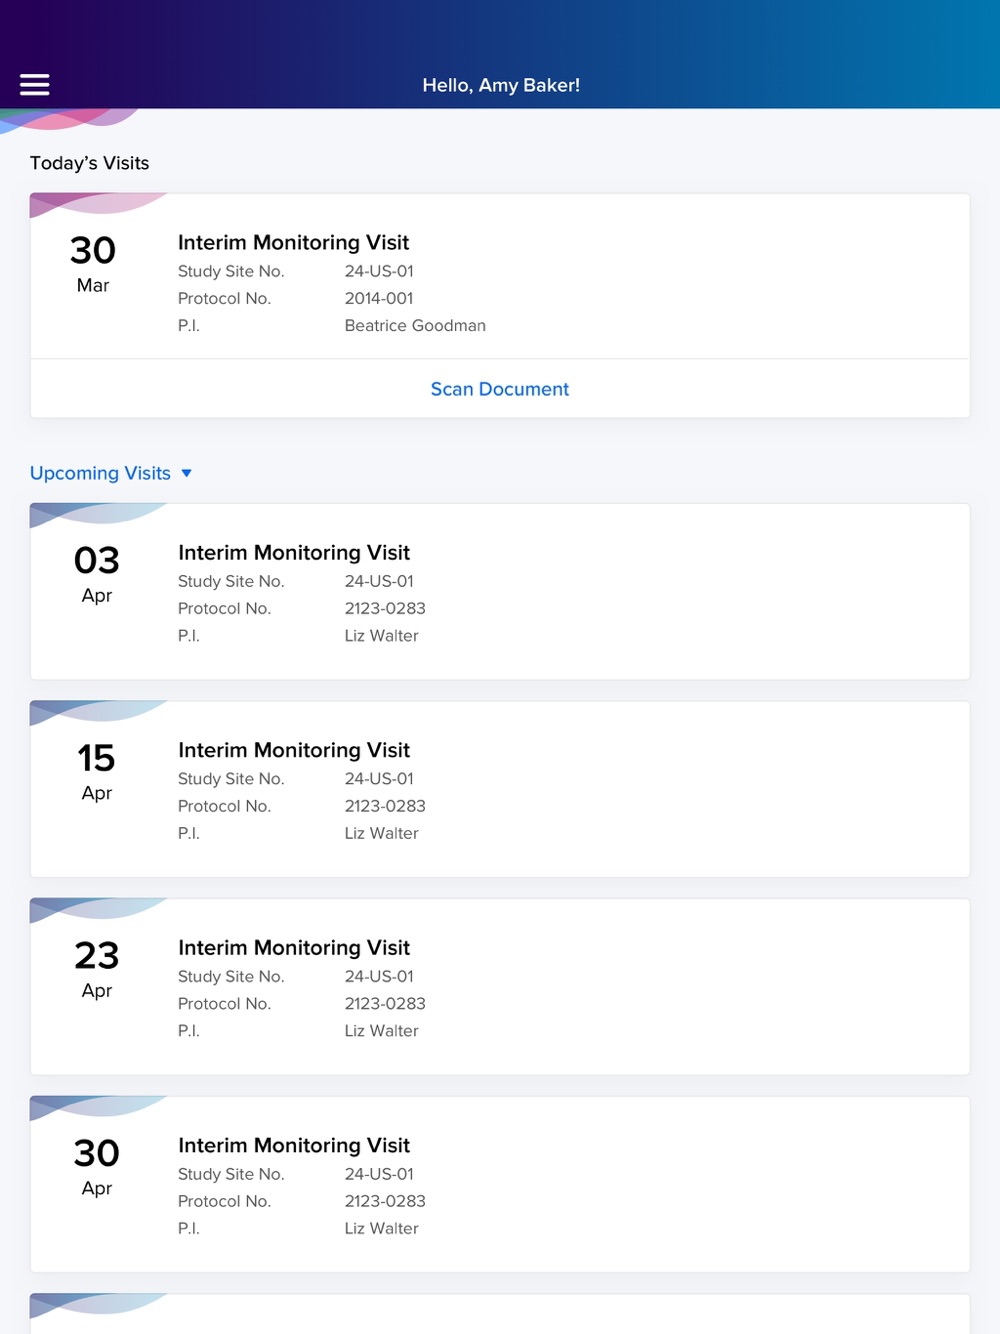Screen dimensions: 1000x1334
Task: Select the 03 Apr visit date
Action: click(x=96, y=574)
